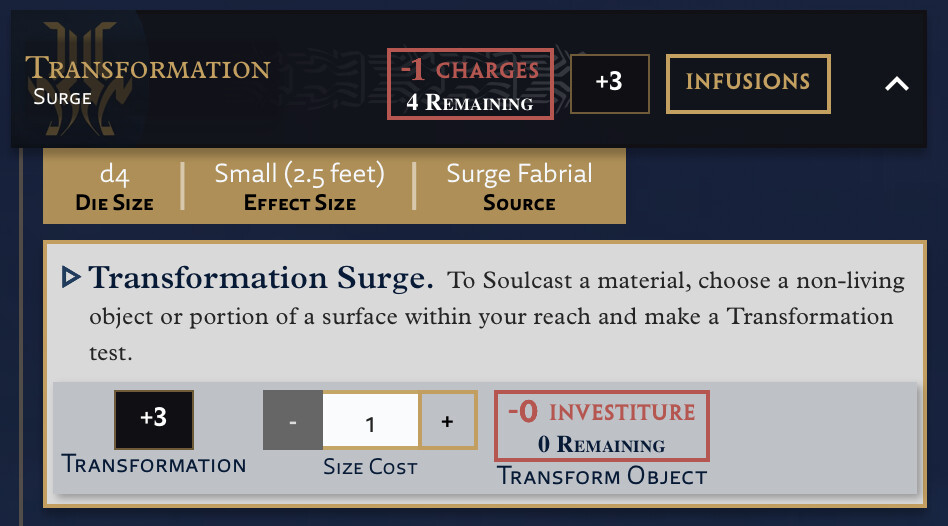Select the Small (2.5 feet) Effect Size stat
948x526 pixels.
point(299,187)
